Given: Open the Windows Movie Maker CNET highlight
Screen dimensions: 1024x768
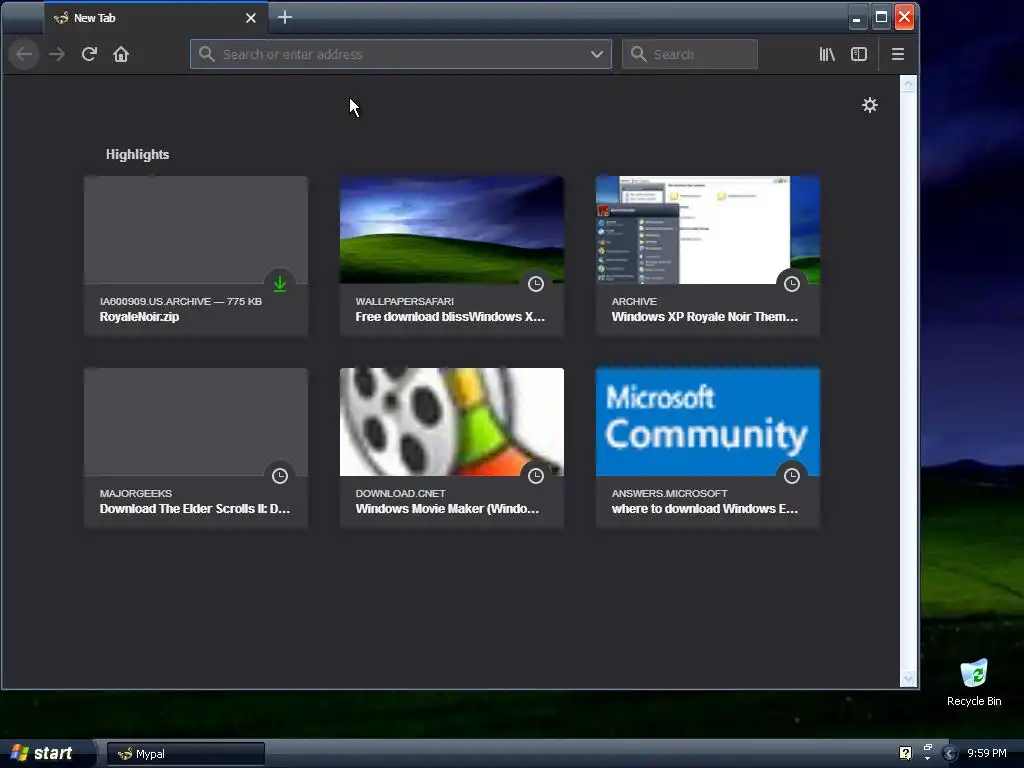Looking at the screenshot, I should pos(452,448).
